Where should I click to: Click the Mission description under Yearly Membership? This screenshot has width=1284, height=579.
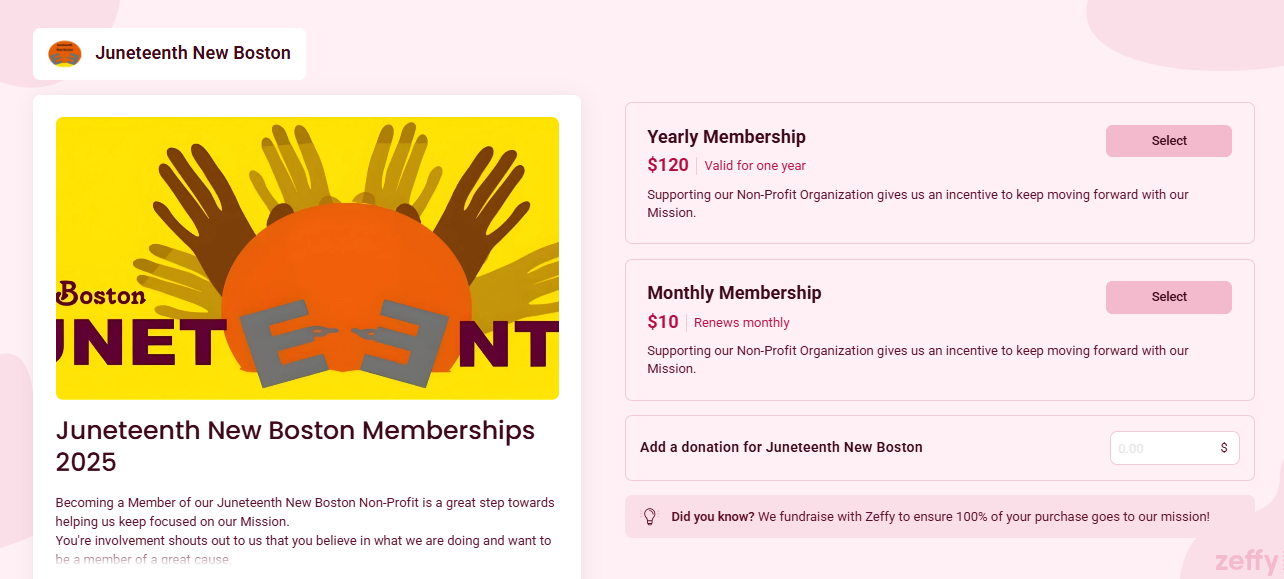point(918,203)
